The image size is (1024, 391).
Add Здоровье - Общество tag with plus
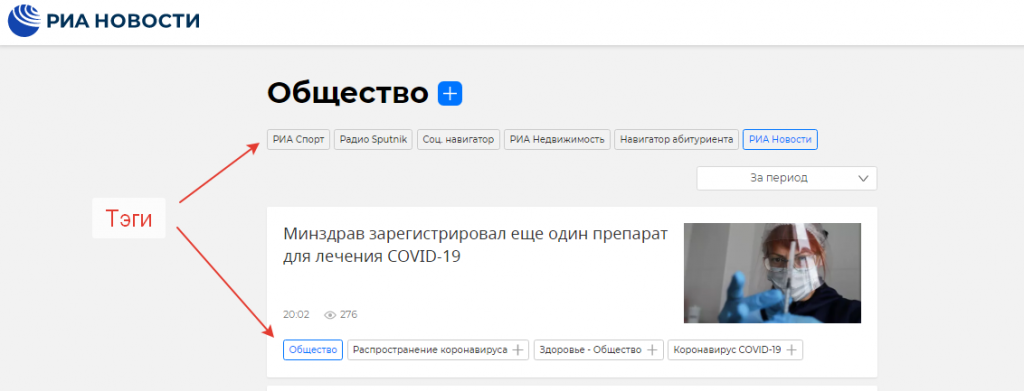(652, 350)
